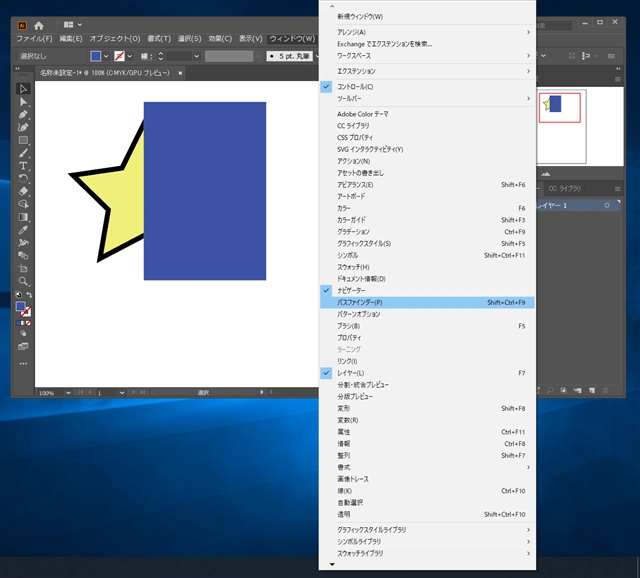The height and width of the screenshot is (578, 640).
Task: Click the default fill and stroke icon
Action: click(18, 294)
